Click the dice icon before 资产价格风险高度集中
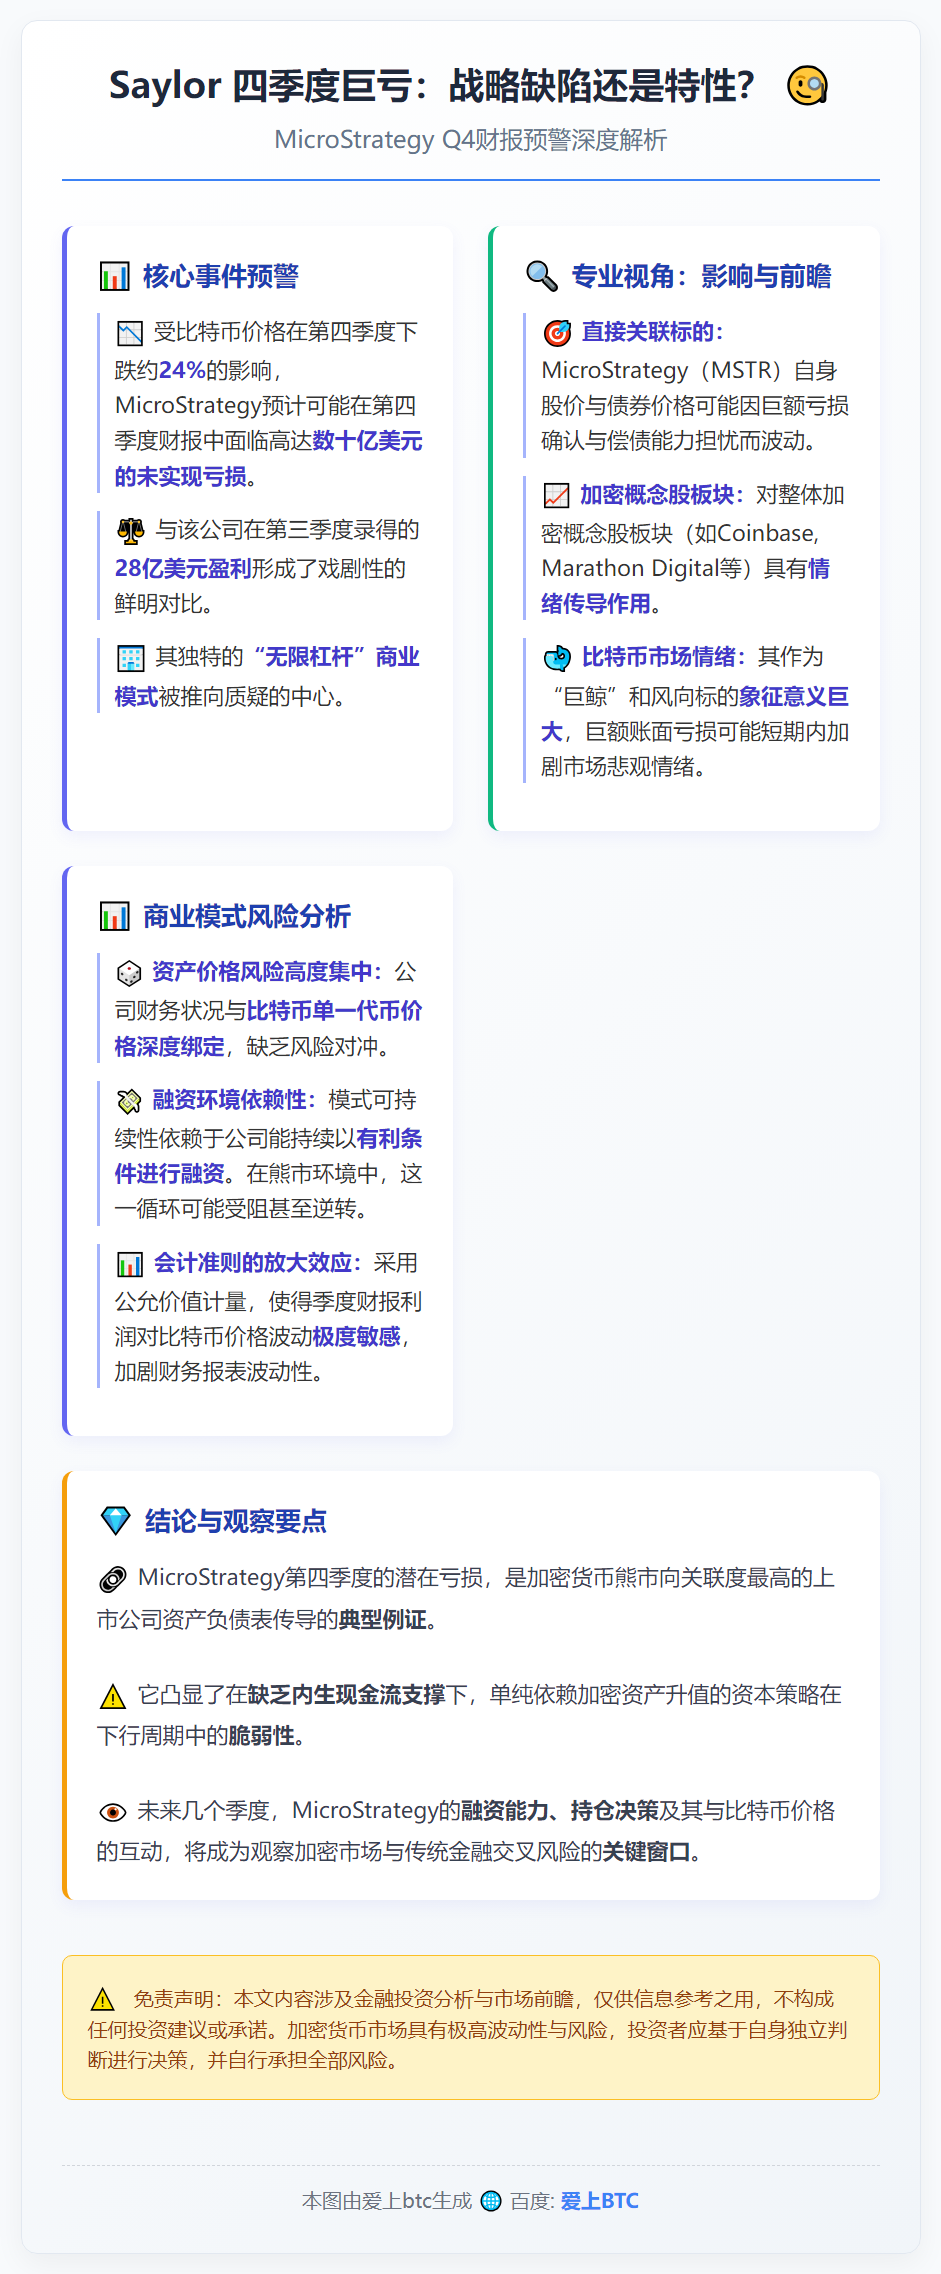This screenshot has width=941, height=2274. 130,973
